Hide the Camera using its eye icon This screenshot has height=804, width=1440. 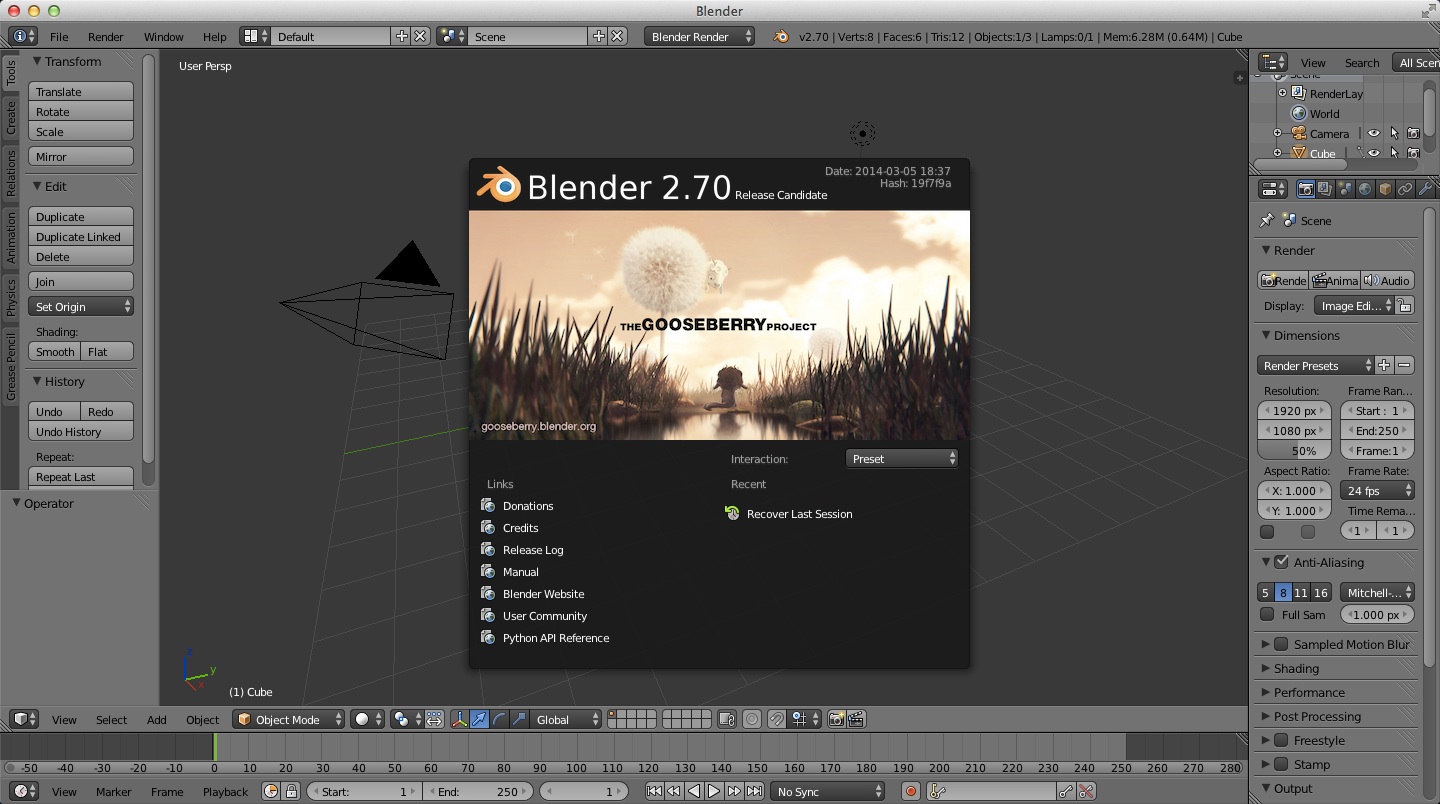pos(1374,133)
